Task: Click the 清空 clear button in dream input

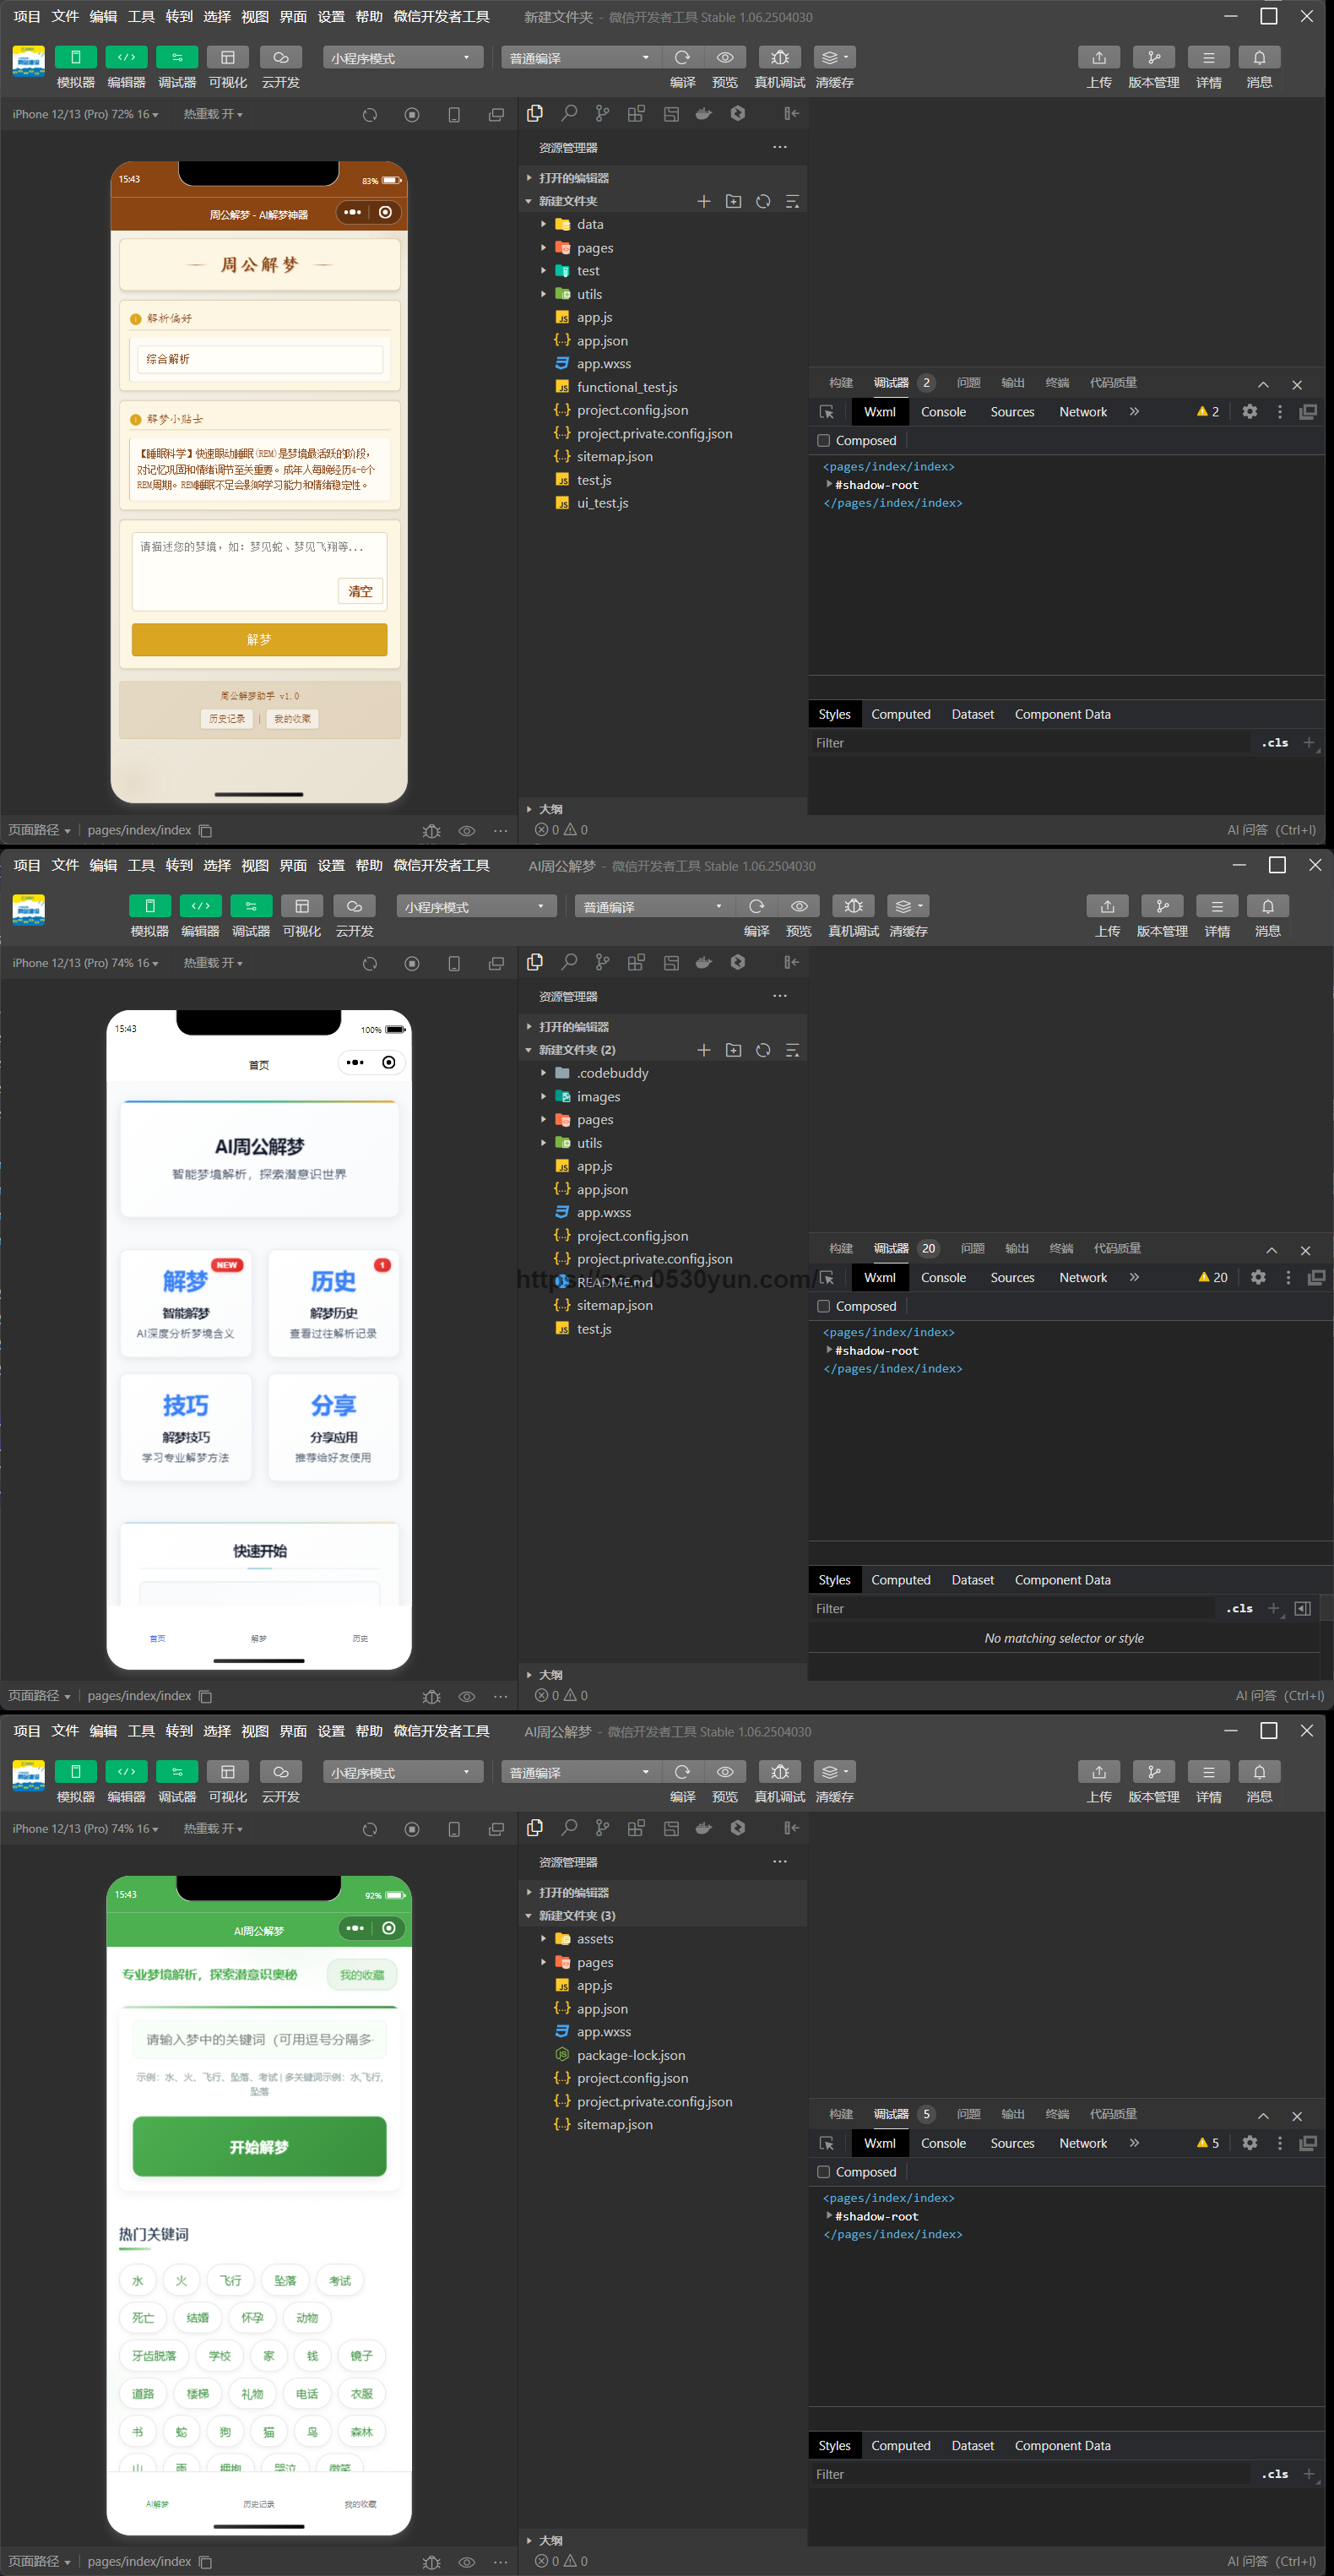Action: [360, 591]
